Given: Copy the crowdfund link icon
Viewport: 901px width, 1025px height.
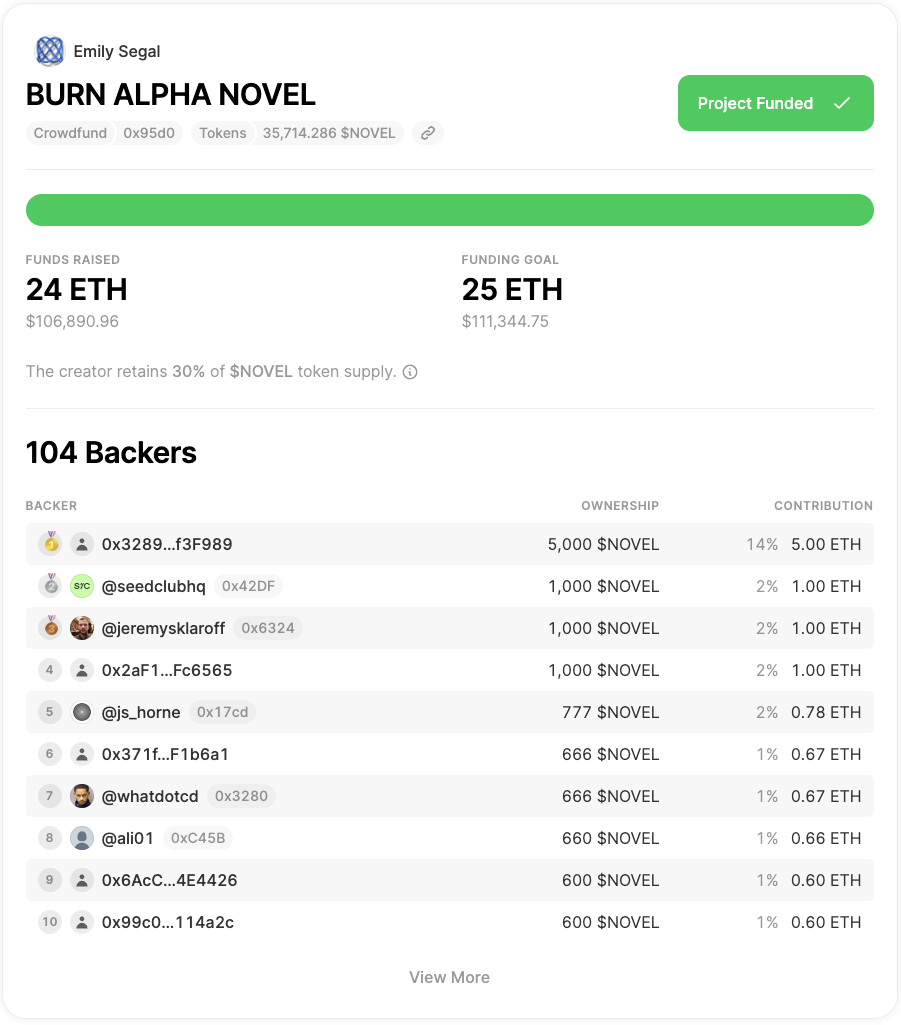Looking at the screenshot, I should tap(428, 133).
